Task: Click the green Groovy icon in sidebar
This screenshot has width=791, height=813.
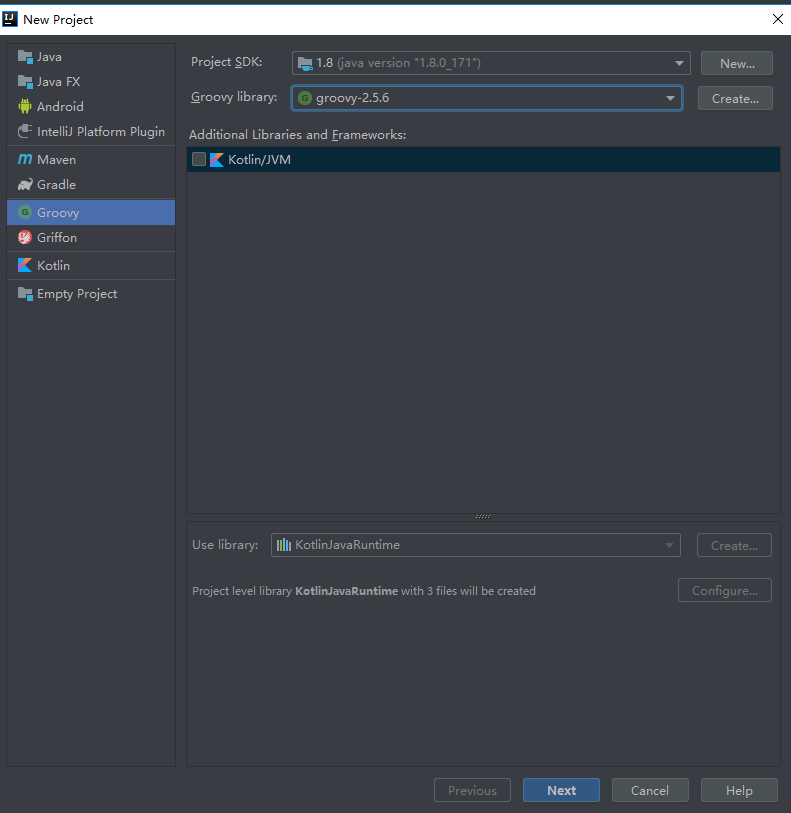Action: coord(25,212)
